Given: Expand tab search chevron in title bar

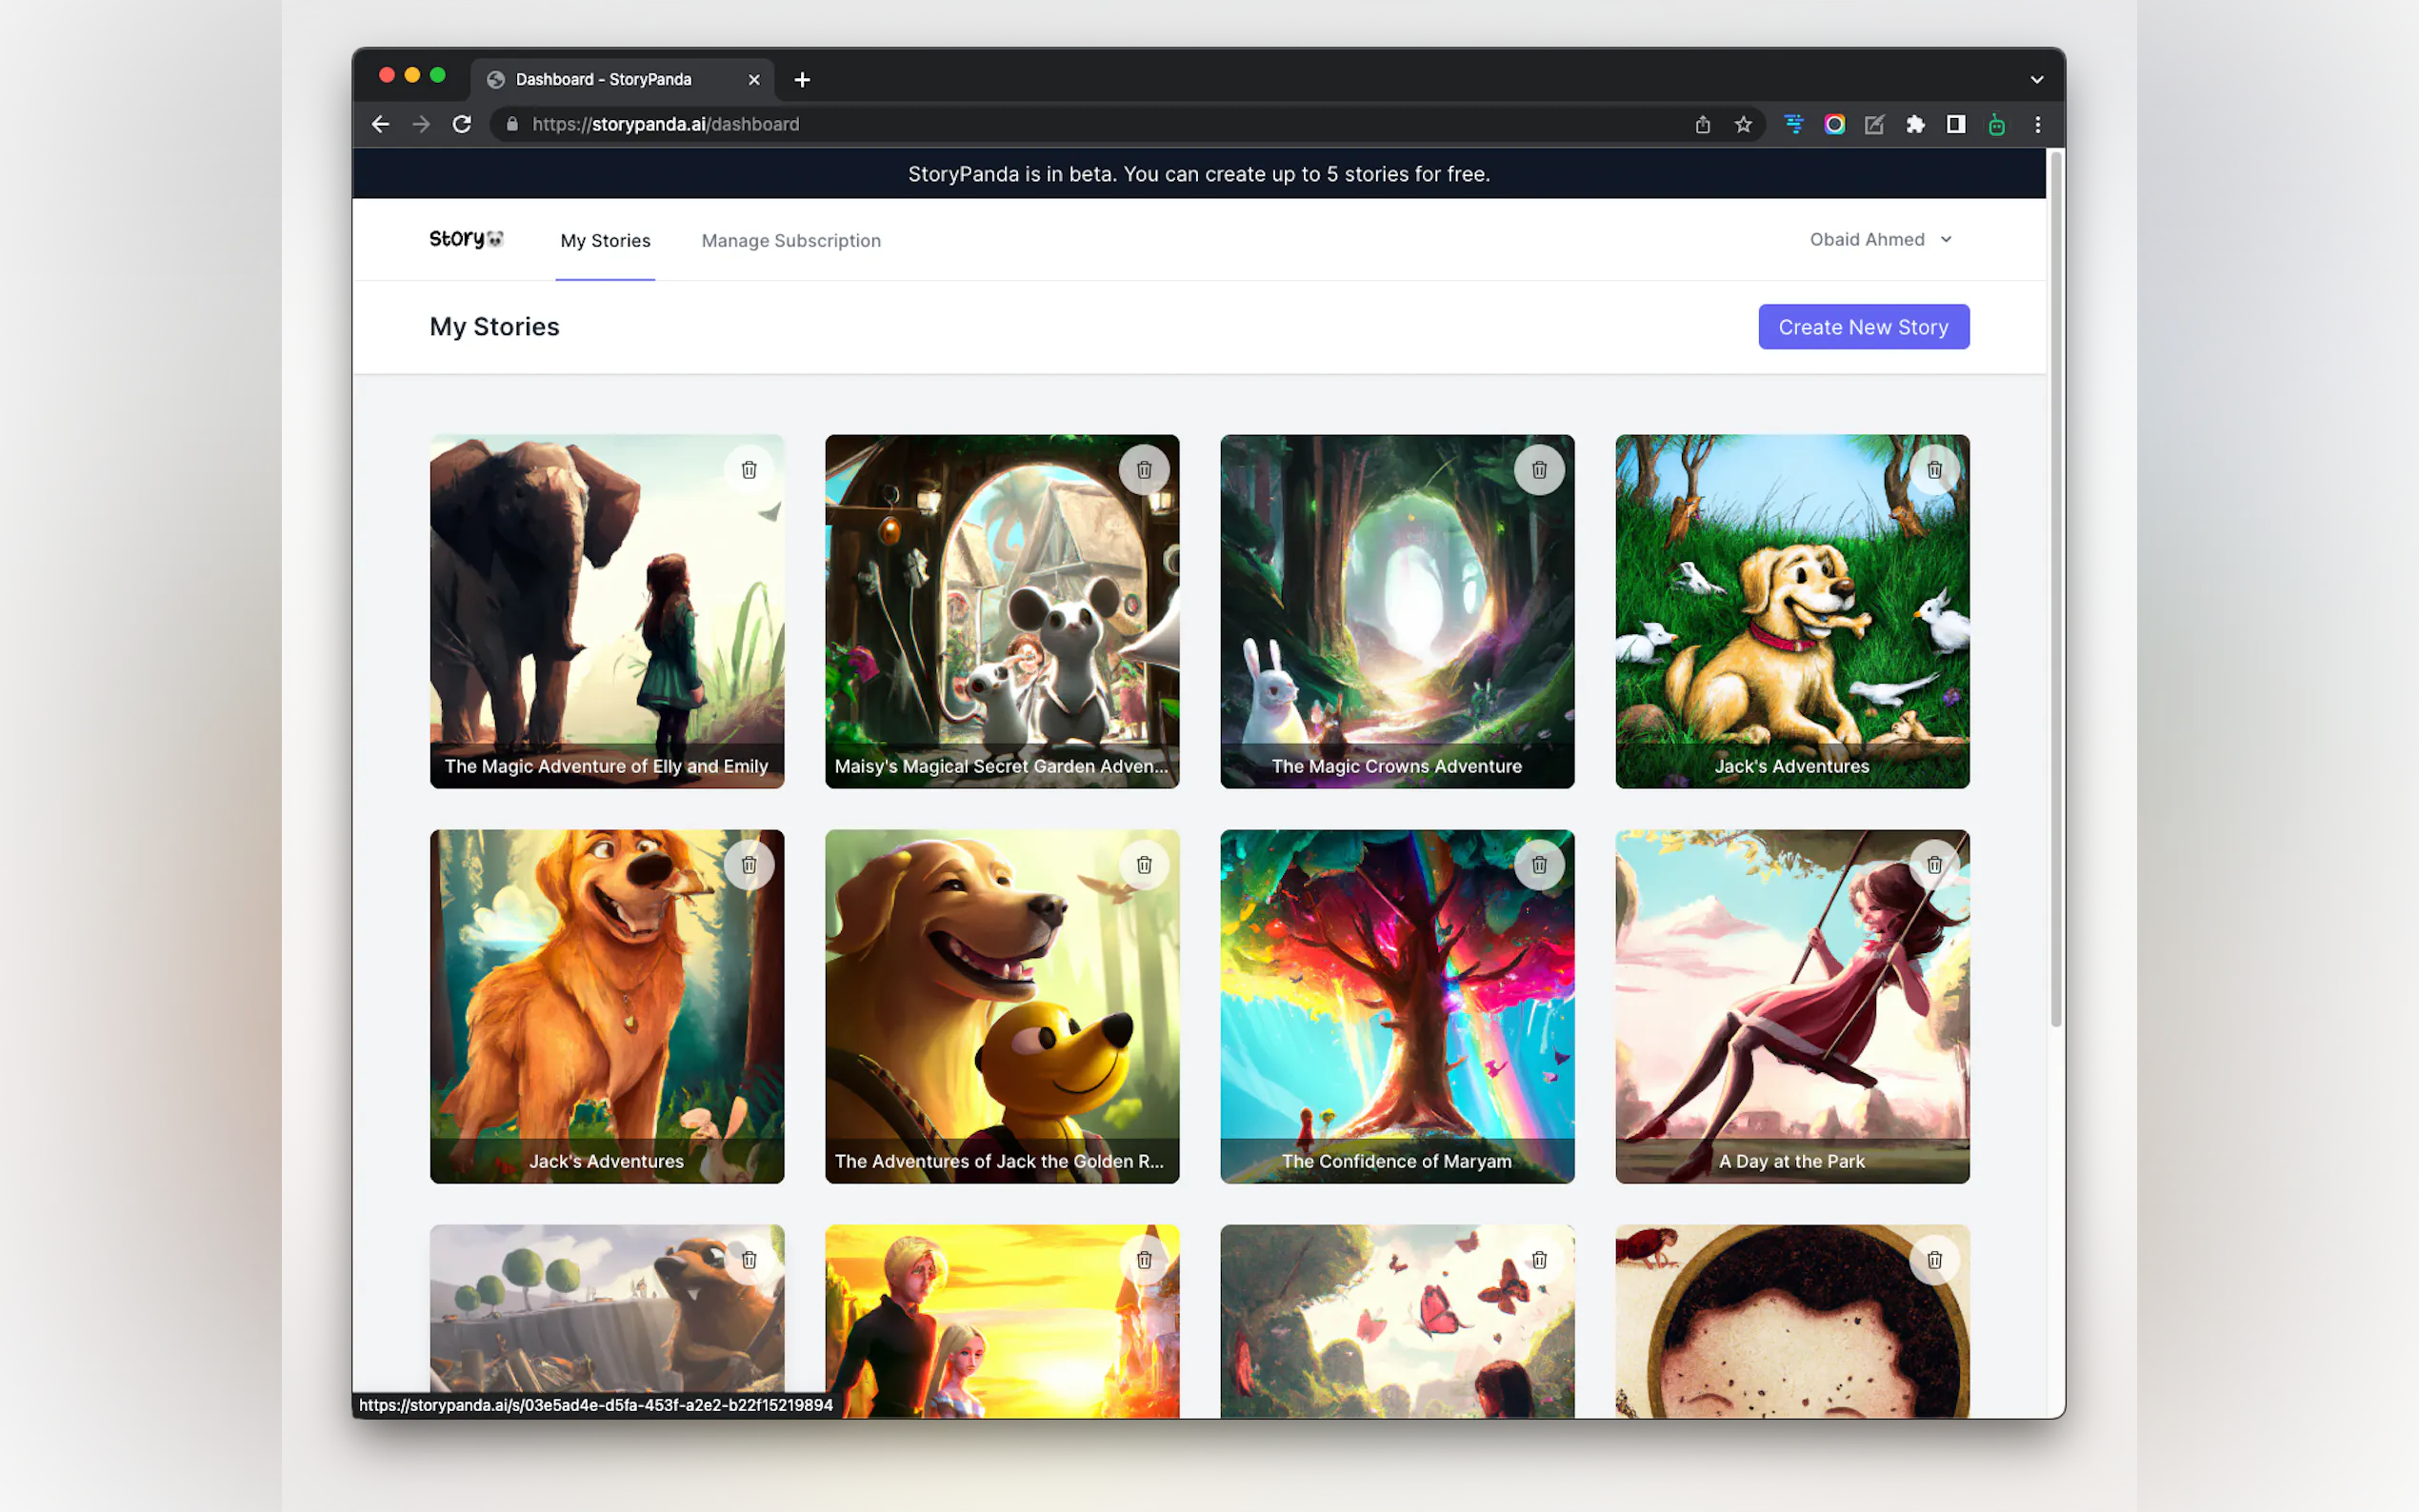Looking at the screenshot, I should point(2036,80).
